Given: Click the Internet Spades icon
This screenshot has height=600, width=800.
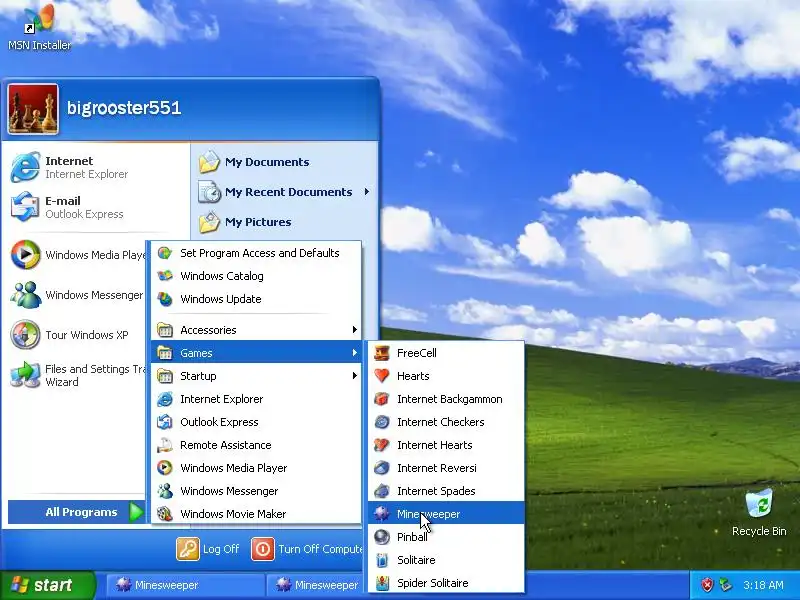Looking at the screenshot, I should [x=382, y=491].
